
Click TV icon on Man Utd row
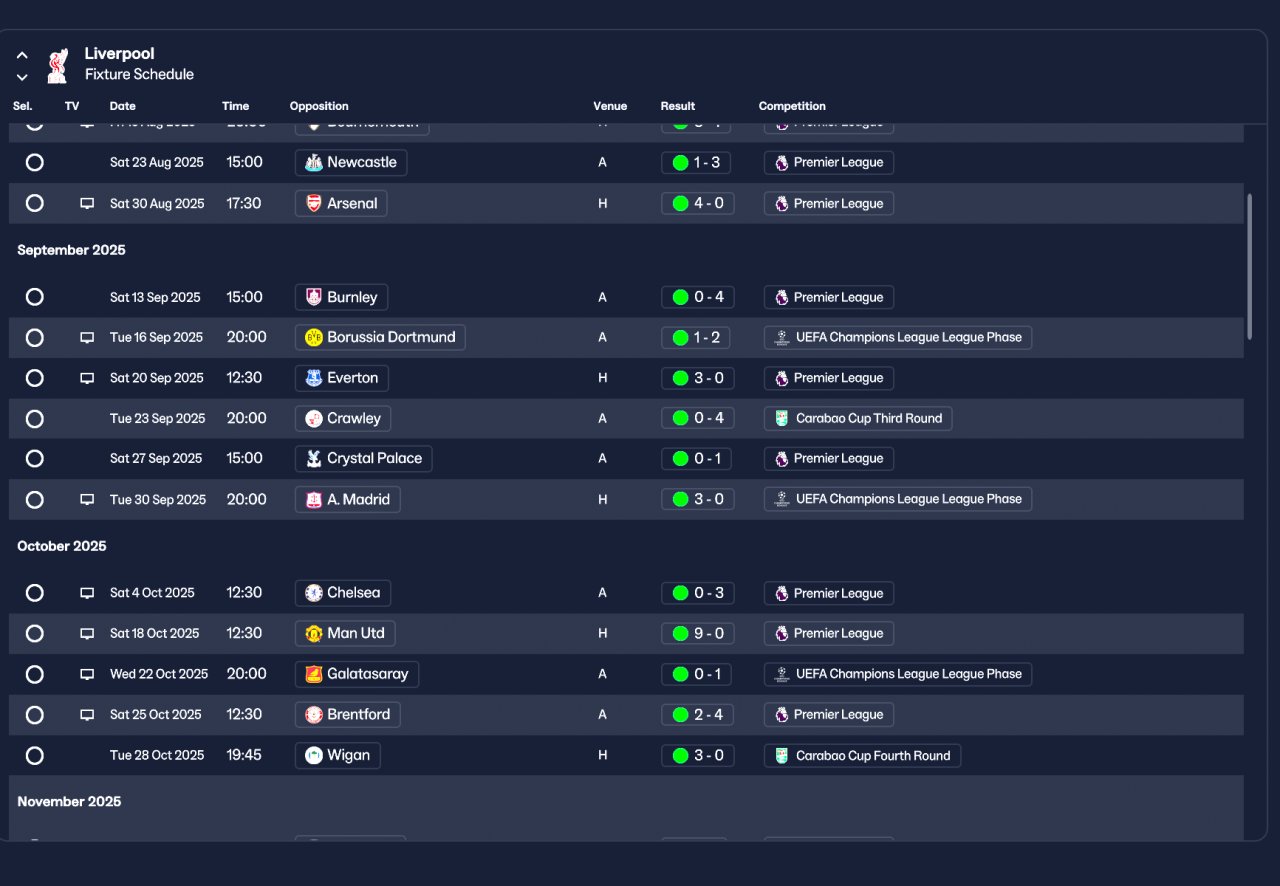(87, 633)
